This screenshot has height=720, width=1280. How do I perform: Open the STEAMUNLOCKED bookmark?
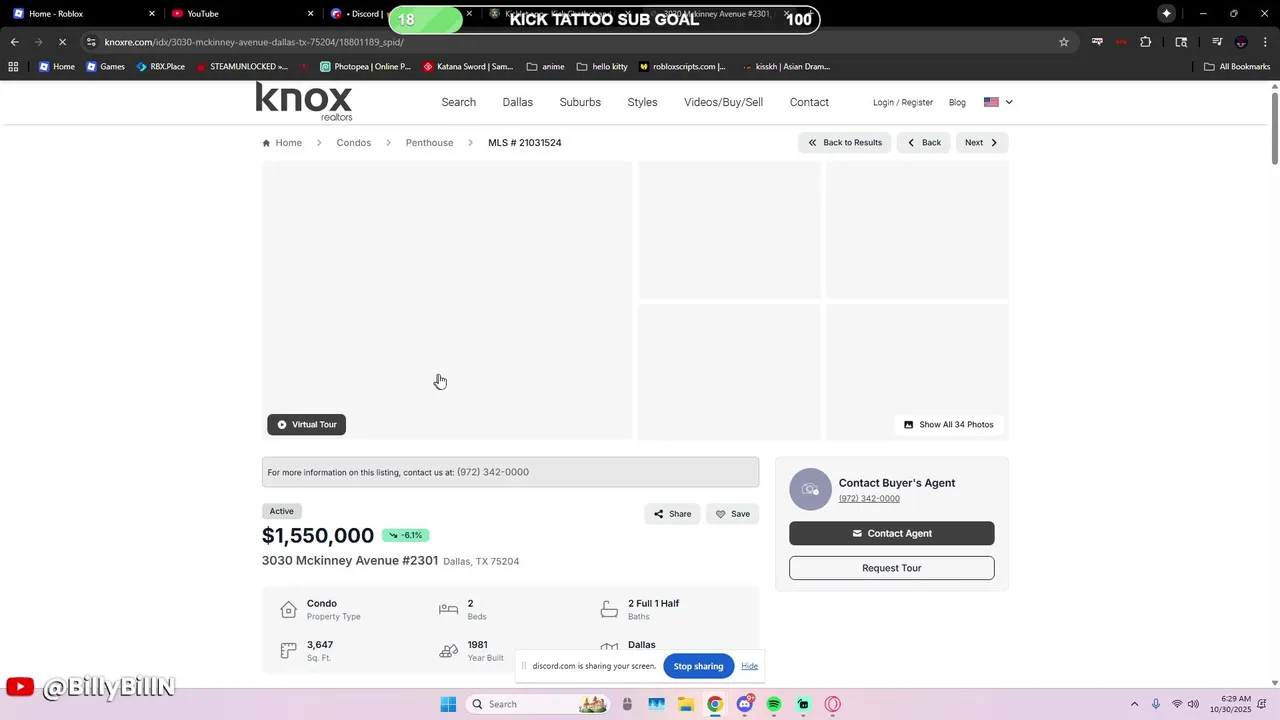[x=242, y=67]
